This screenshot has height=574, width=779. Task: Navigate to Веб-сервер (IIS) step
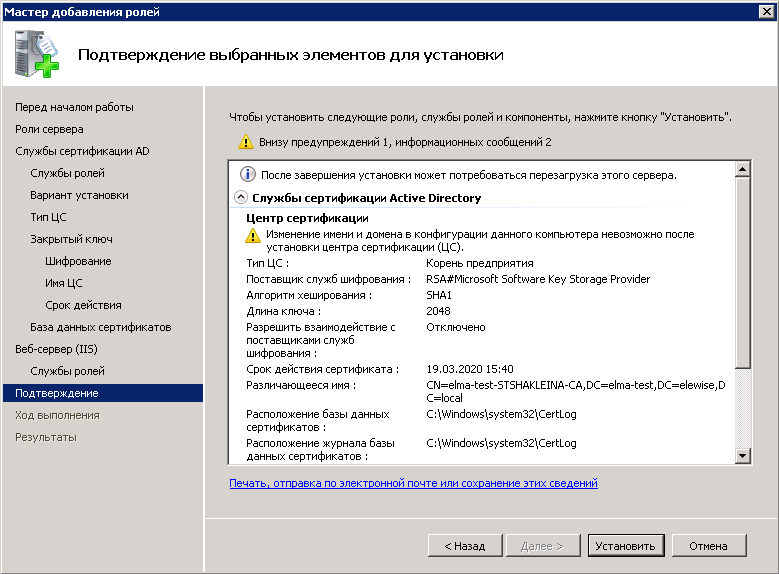56,349
